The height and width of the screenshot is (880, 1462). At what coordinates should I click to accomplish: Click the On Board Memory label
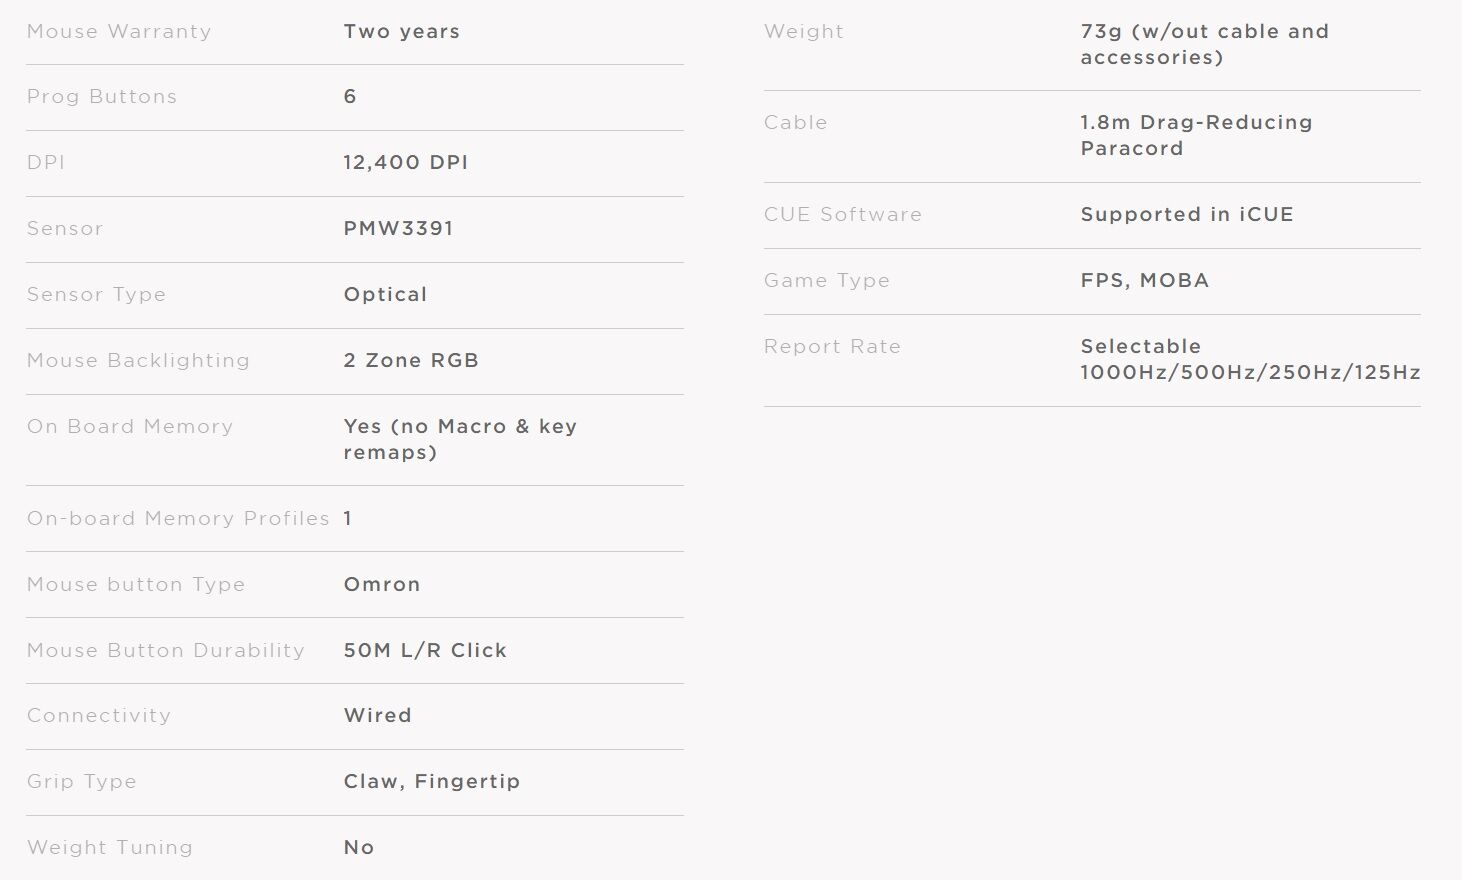point(130,427)
